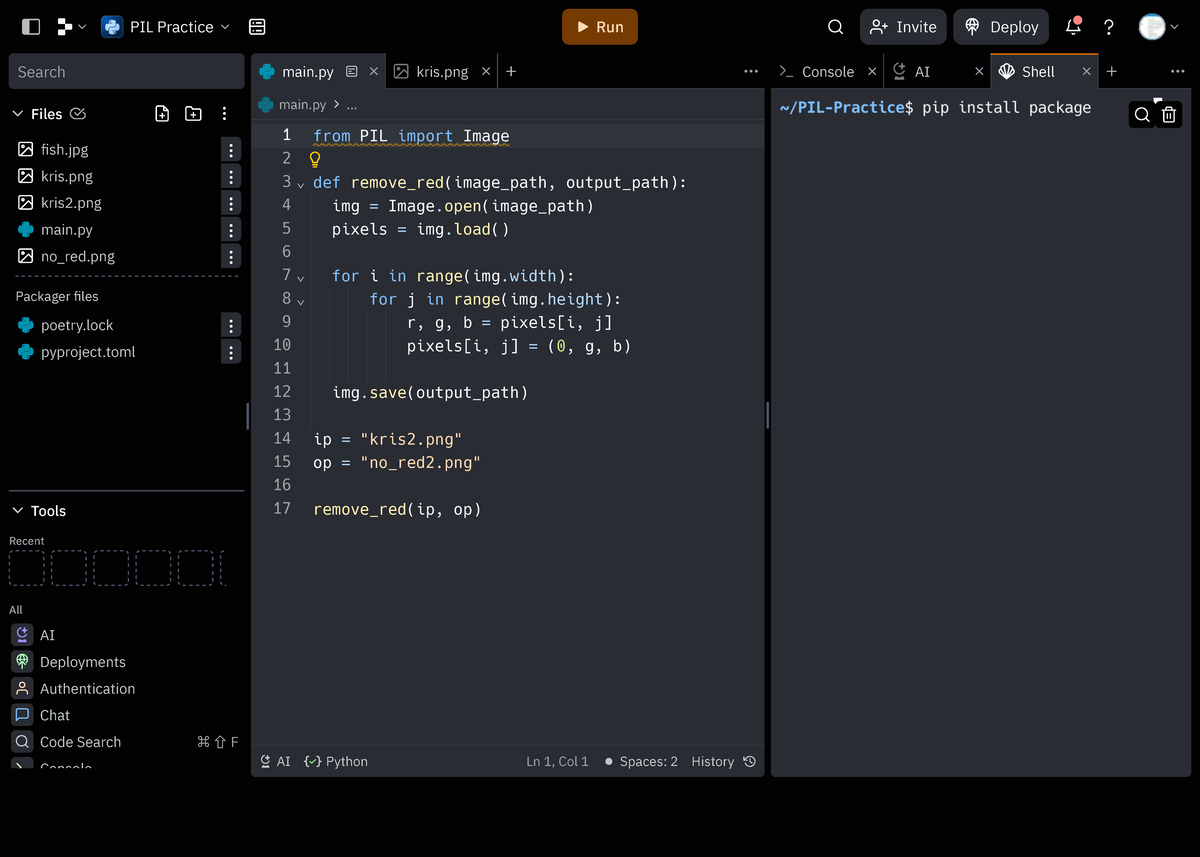Click the Invite button

pyautogui.click(x=903, y=27)
